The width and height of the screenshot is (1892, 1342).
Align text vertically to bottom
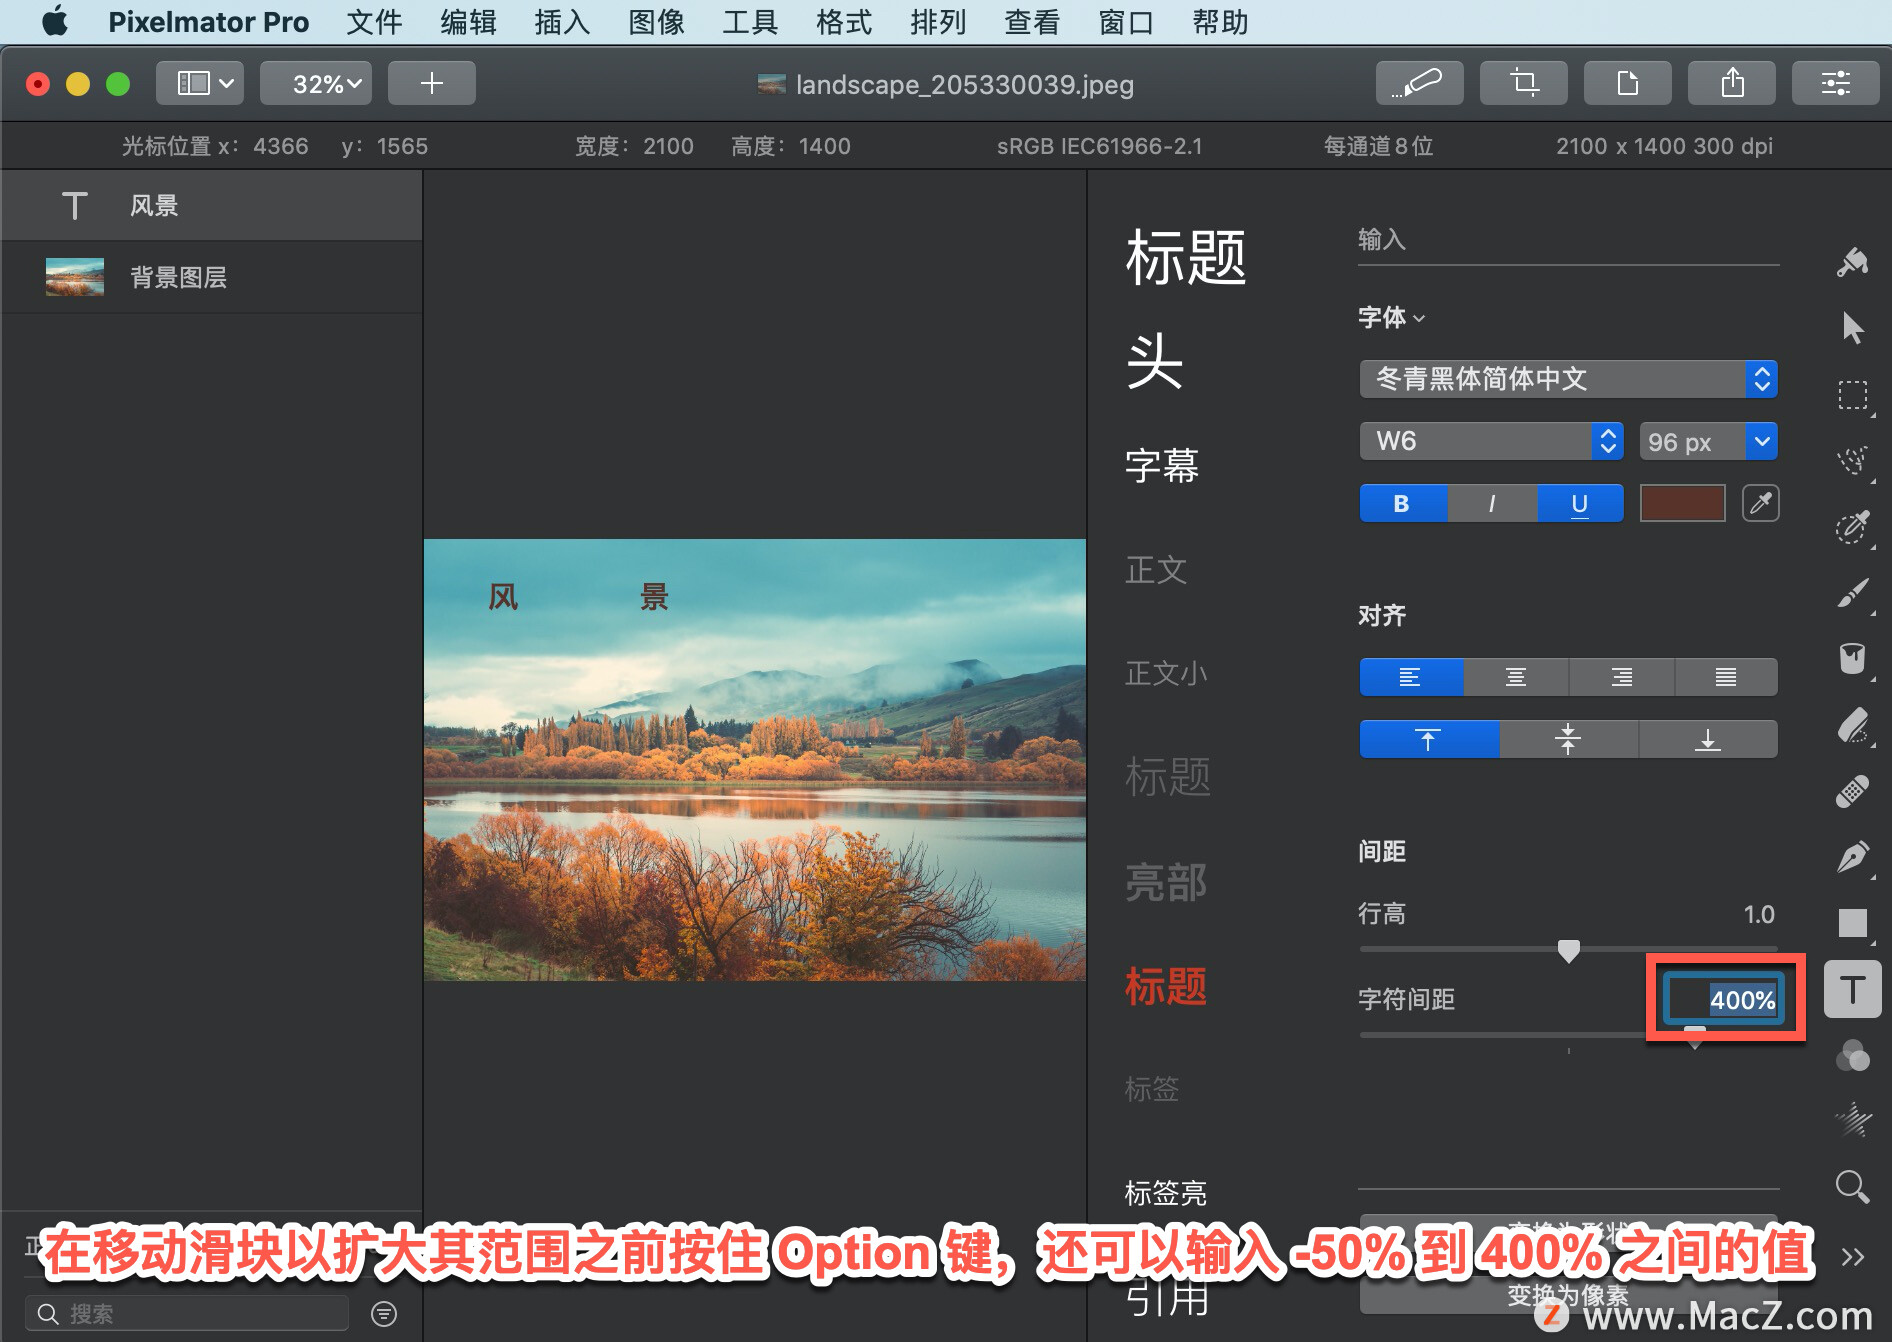point(1708,739)
